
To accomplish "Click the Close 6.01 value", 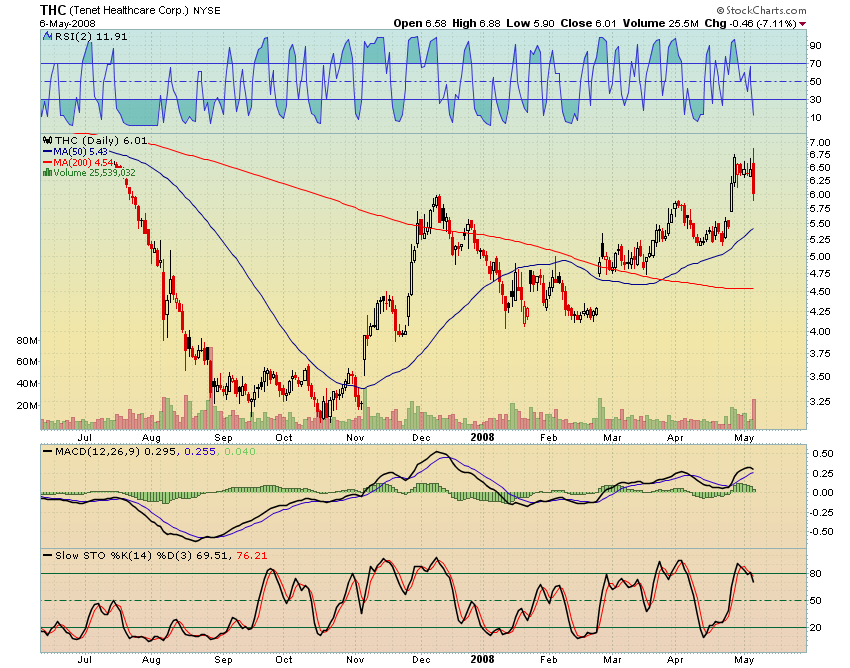I will (x=588, y=23).
